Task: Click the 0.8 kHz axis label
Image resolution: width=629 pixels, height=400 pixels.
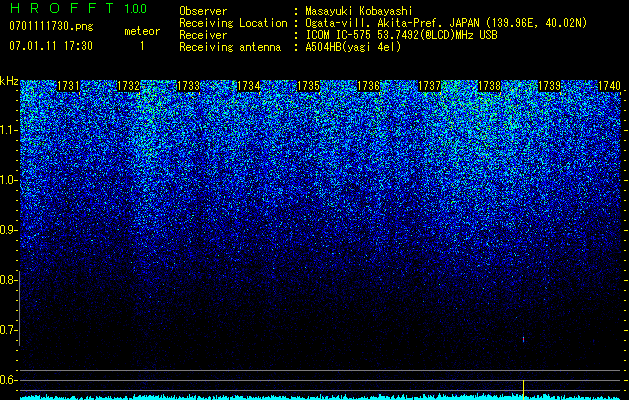Action: click(x=8, y=280)
